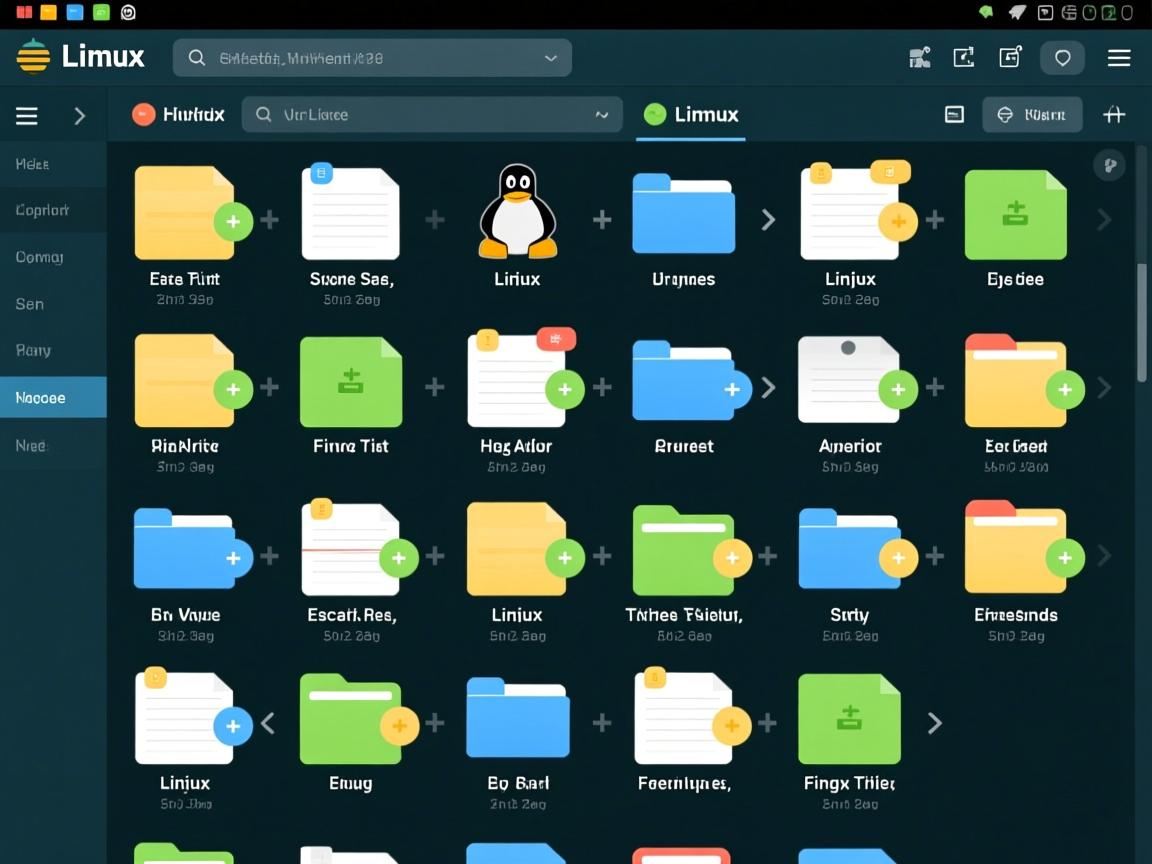
Task: Click the Küsnt filter button
Action: click(1032, 114)
